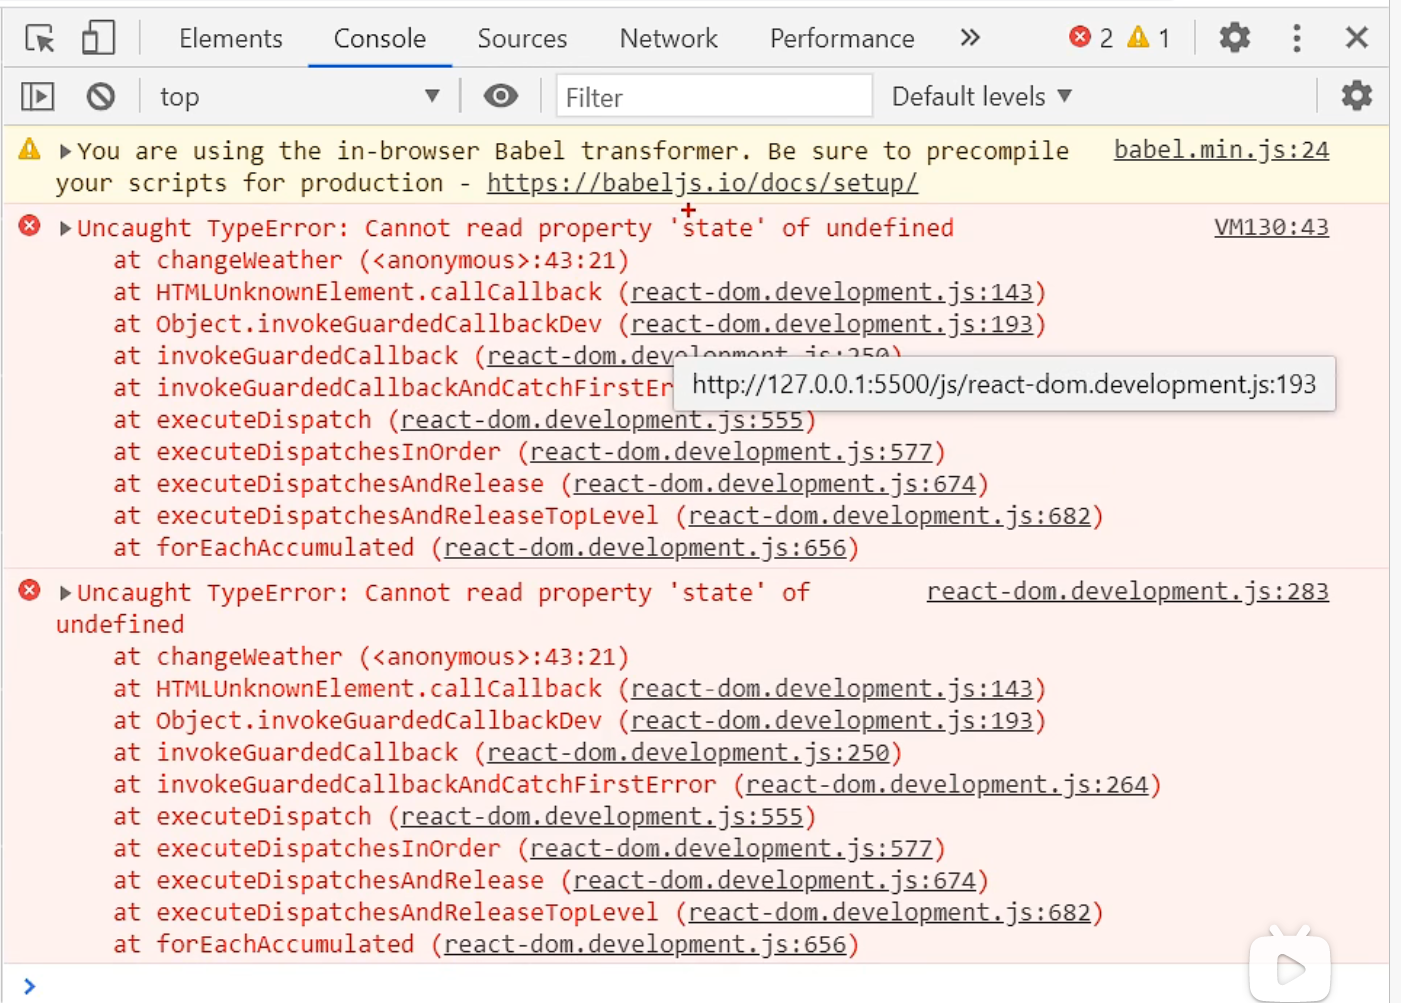Image resolution: width=1401 pixels, height=1003 pixels.
Task: Open the top JavaScript context dropdown
Action: click(298, 96)
